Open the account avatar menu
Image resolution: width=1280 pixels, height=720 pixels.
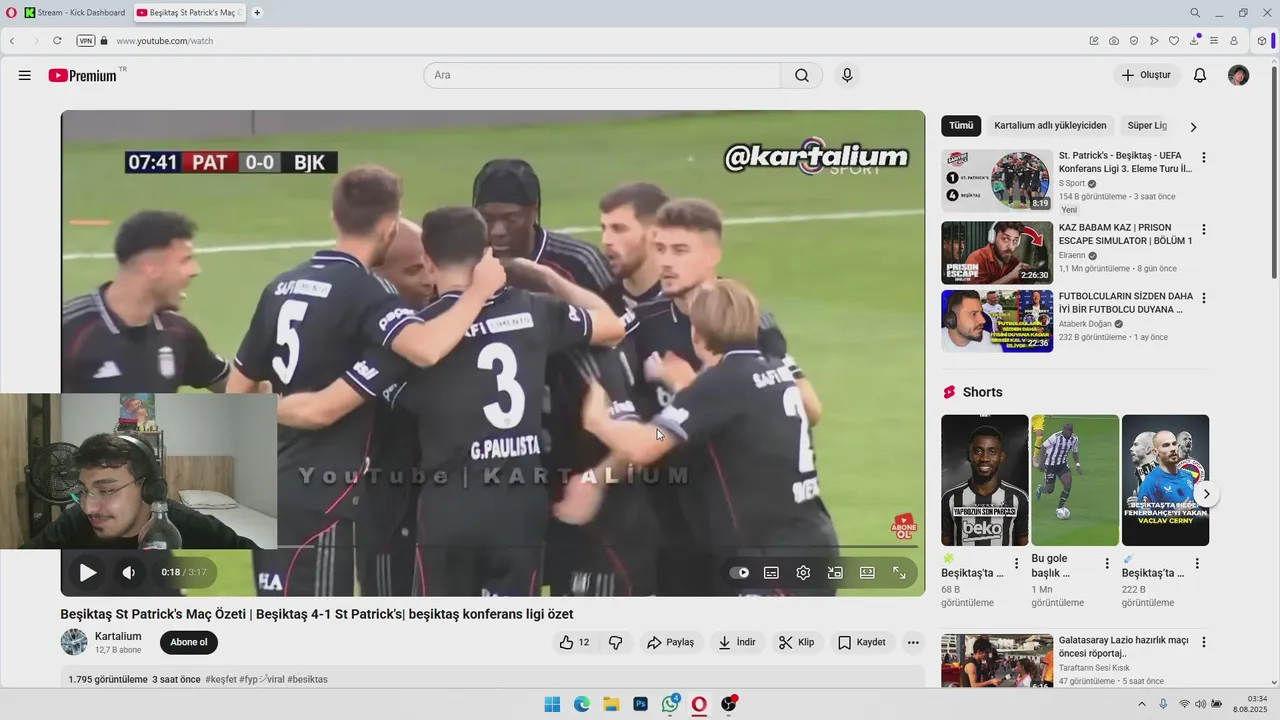tap(1238, 75)
